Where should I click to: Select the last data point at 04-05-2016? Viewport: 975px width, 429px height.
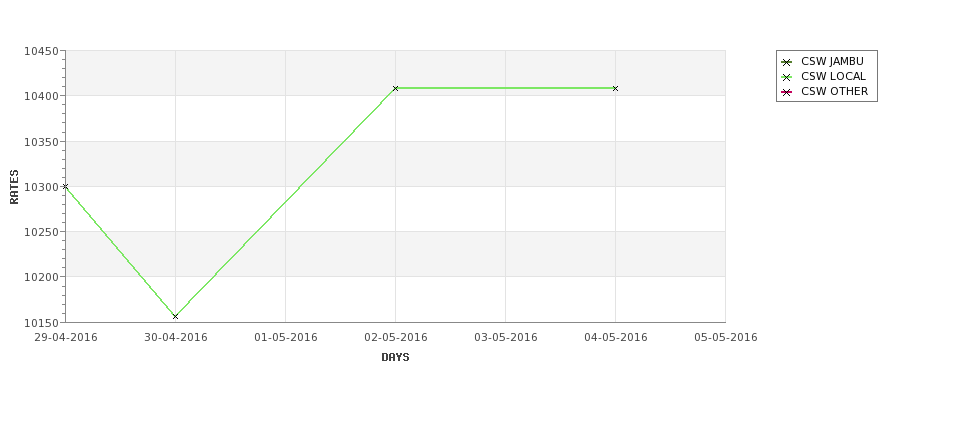pos(616,88)
